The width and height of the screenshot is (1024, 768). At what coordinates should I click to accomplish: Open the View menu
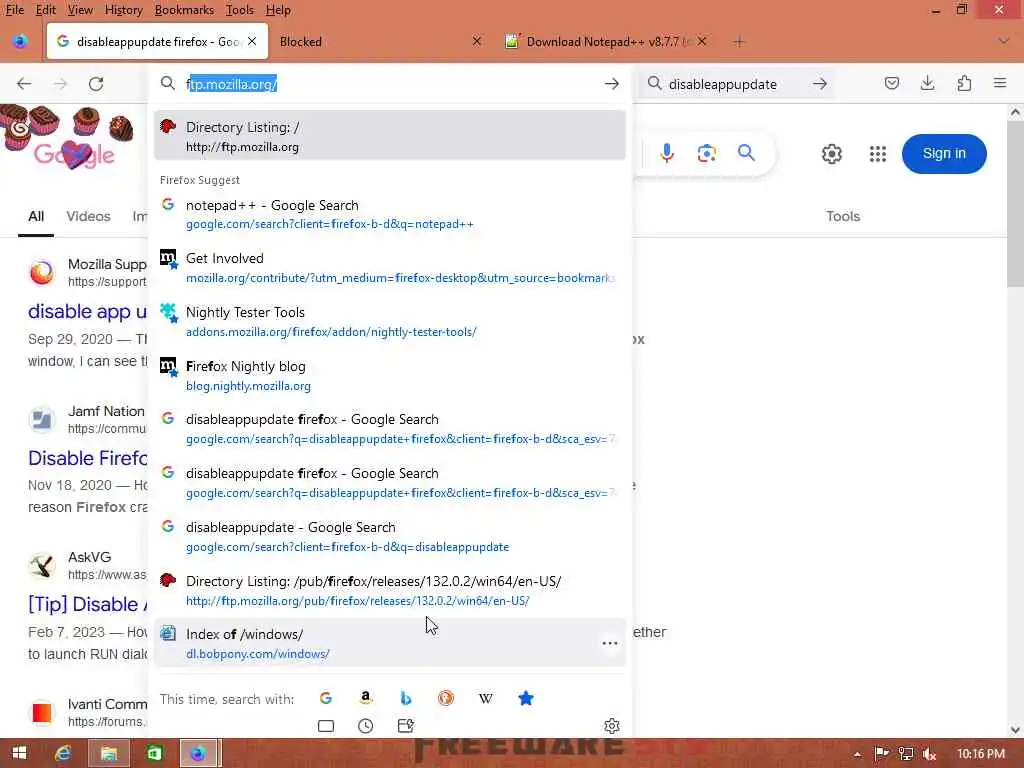point(80,10)
